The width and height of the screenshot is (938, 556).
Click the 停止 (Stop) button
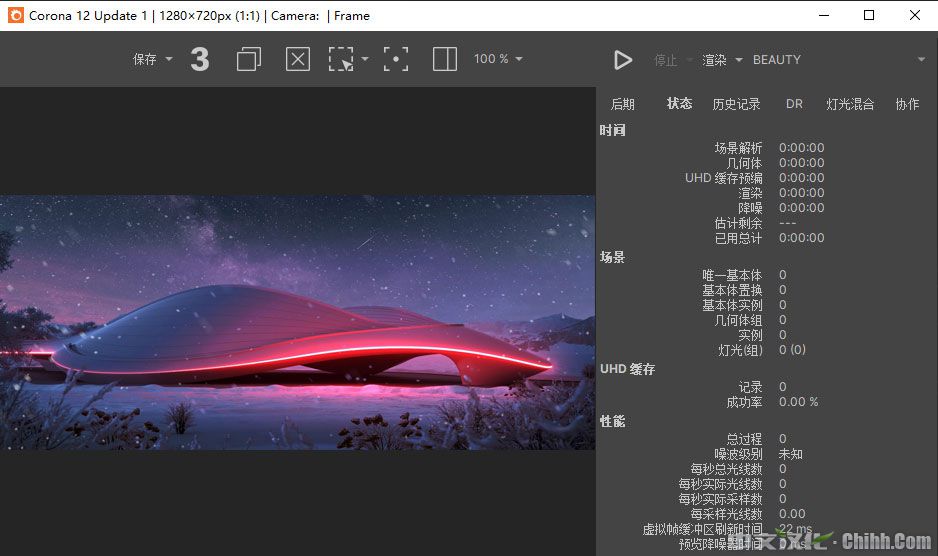666,60
